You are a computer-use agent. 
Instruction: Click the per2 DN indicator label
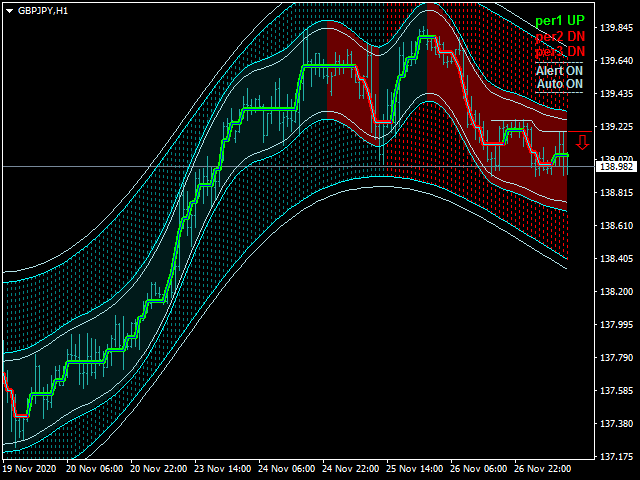[x=560, y=36]
